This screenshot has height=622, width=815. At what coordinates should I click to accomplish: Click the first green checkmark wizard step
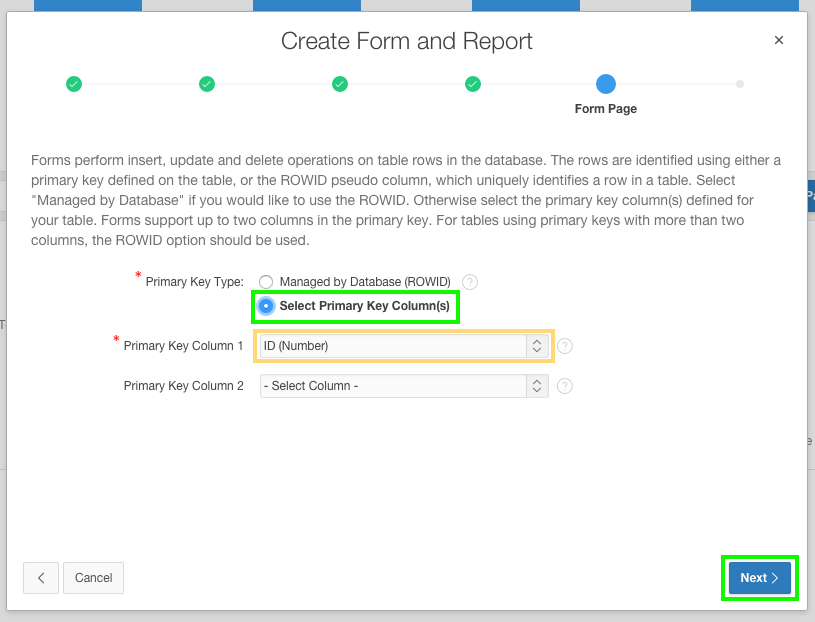(73, 84)
